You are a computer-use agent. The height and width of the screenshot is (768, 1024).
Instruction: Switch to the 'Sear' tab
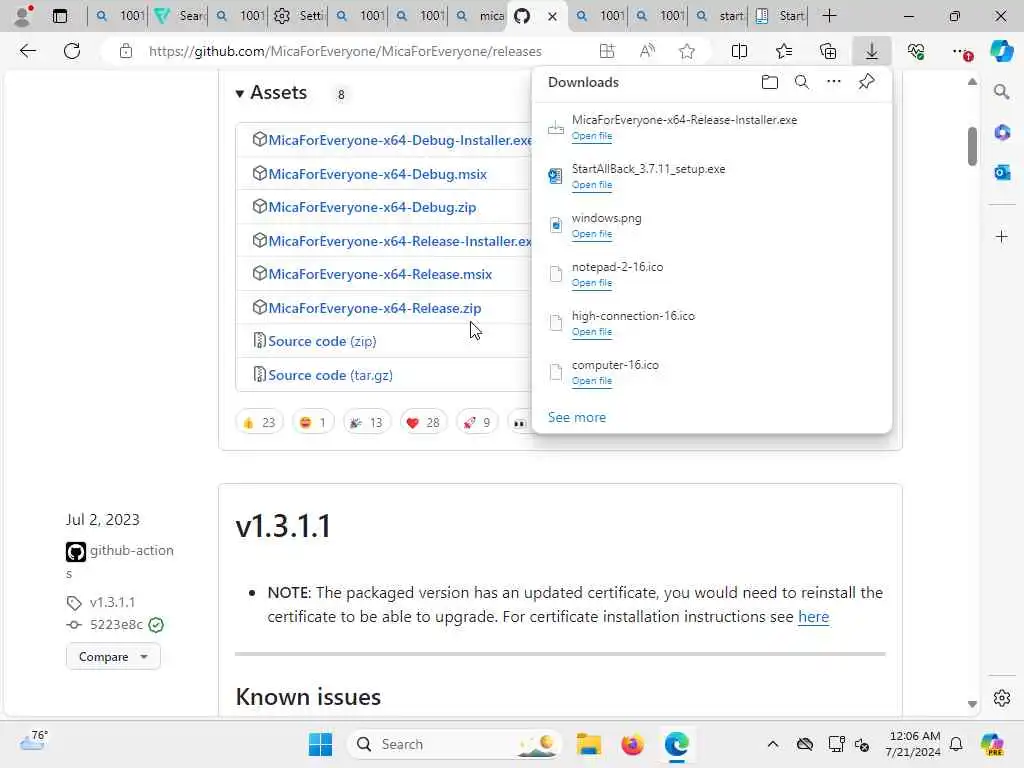click(180, 16)
